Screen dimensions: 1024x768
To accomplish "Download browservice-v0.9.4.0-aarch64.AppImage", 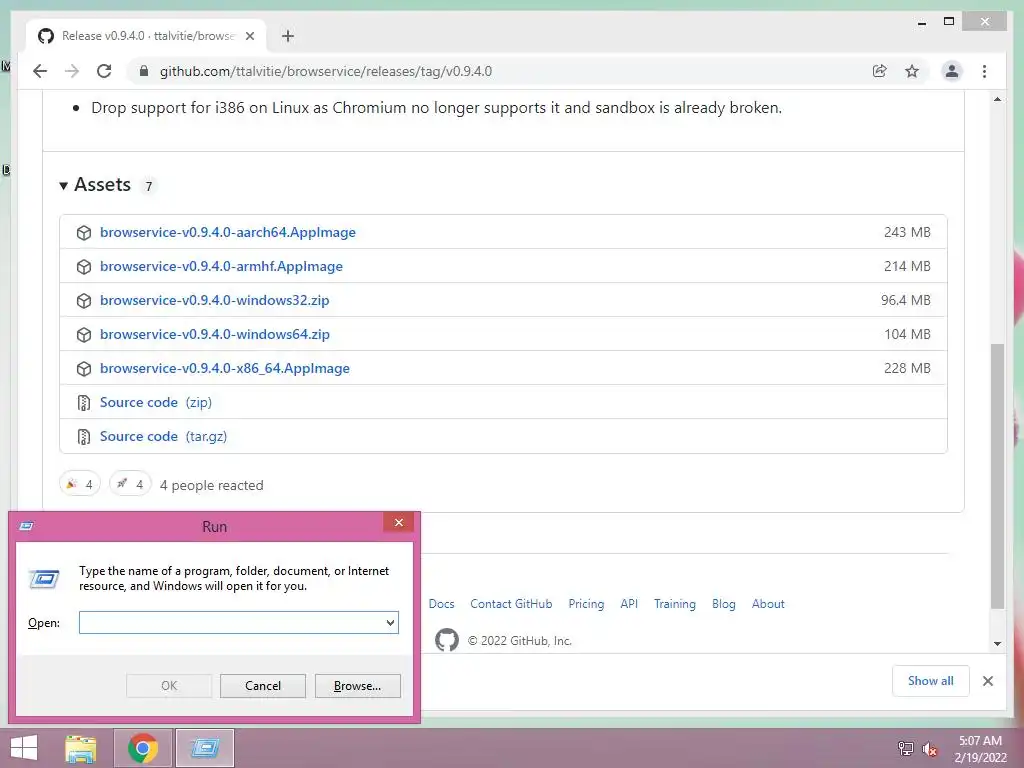I will [227, 232].
